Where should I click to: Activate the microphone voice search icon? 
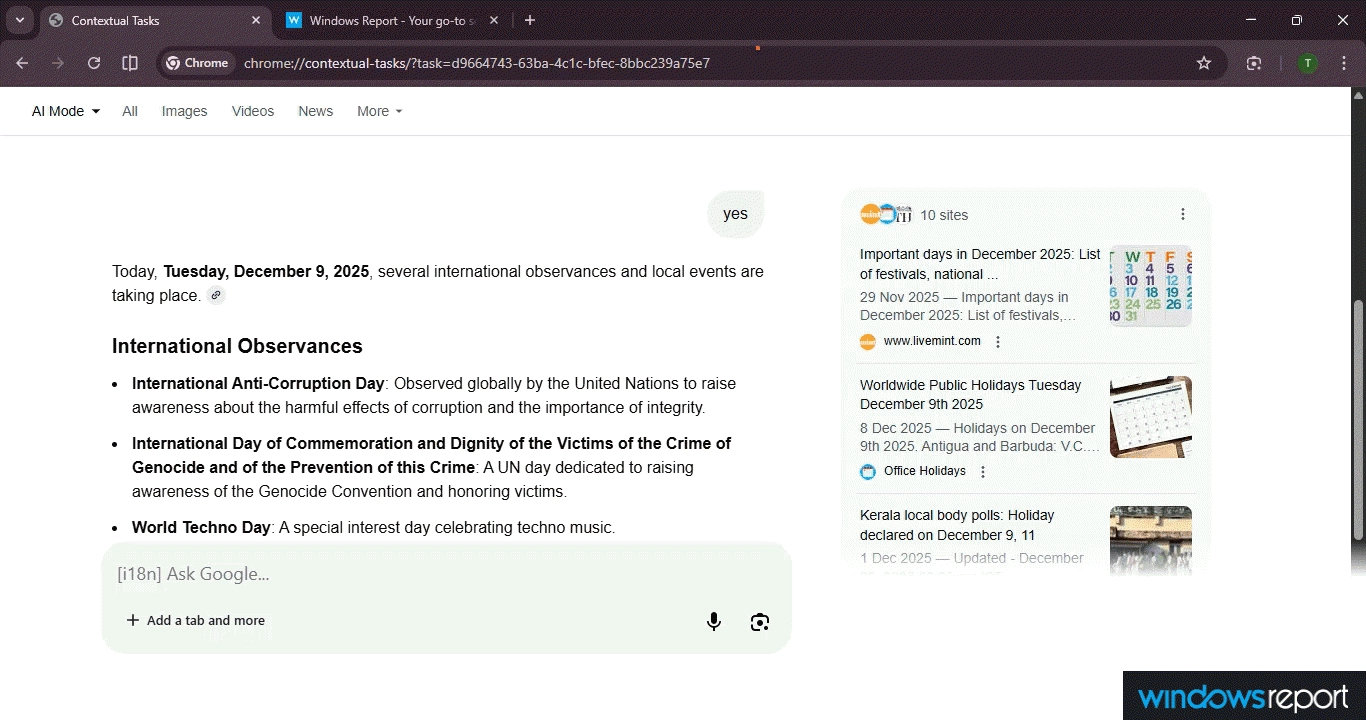713,621
